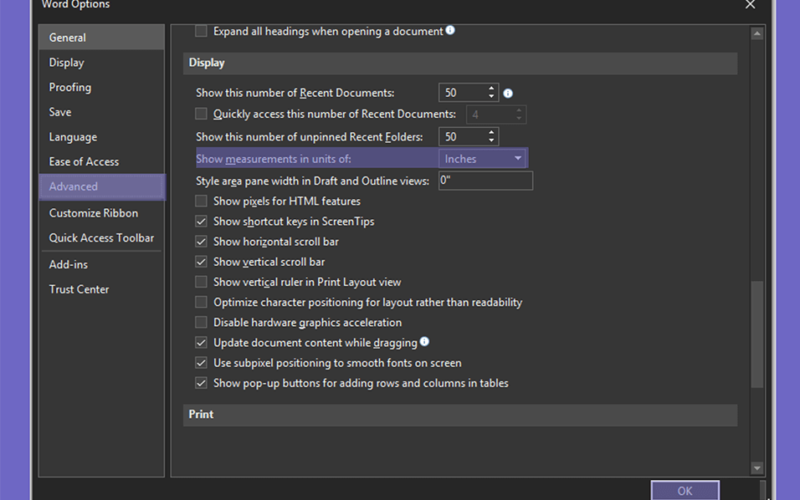Increase the Recent Documents number with up arrow
This screenshot has height=500, width=800.
[x=491, y=89]
